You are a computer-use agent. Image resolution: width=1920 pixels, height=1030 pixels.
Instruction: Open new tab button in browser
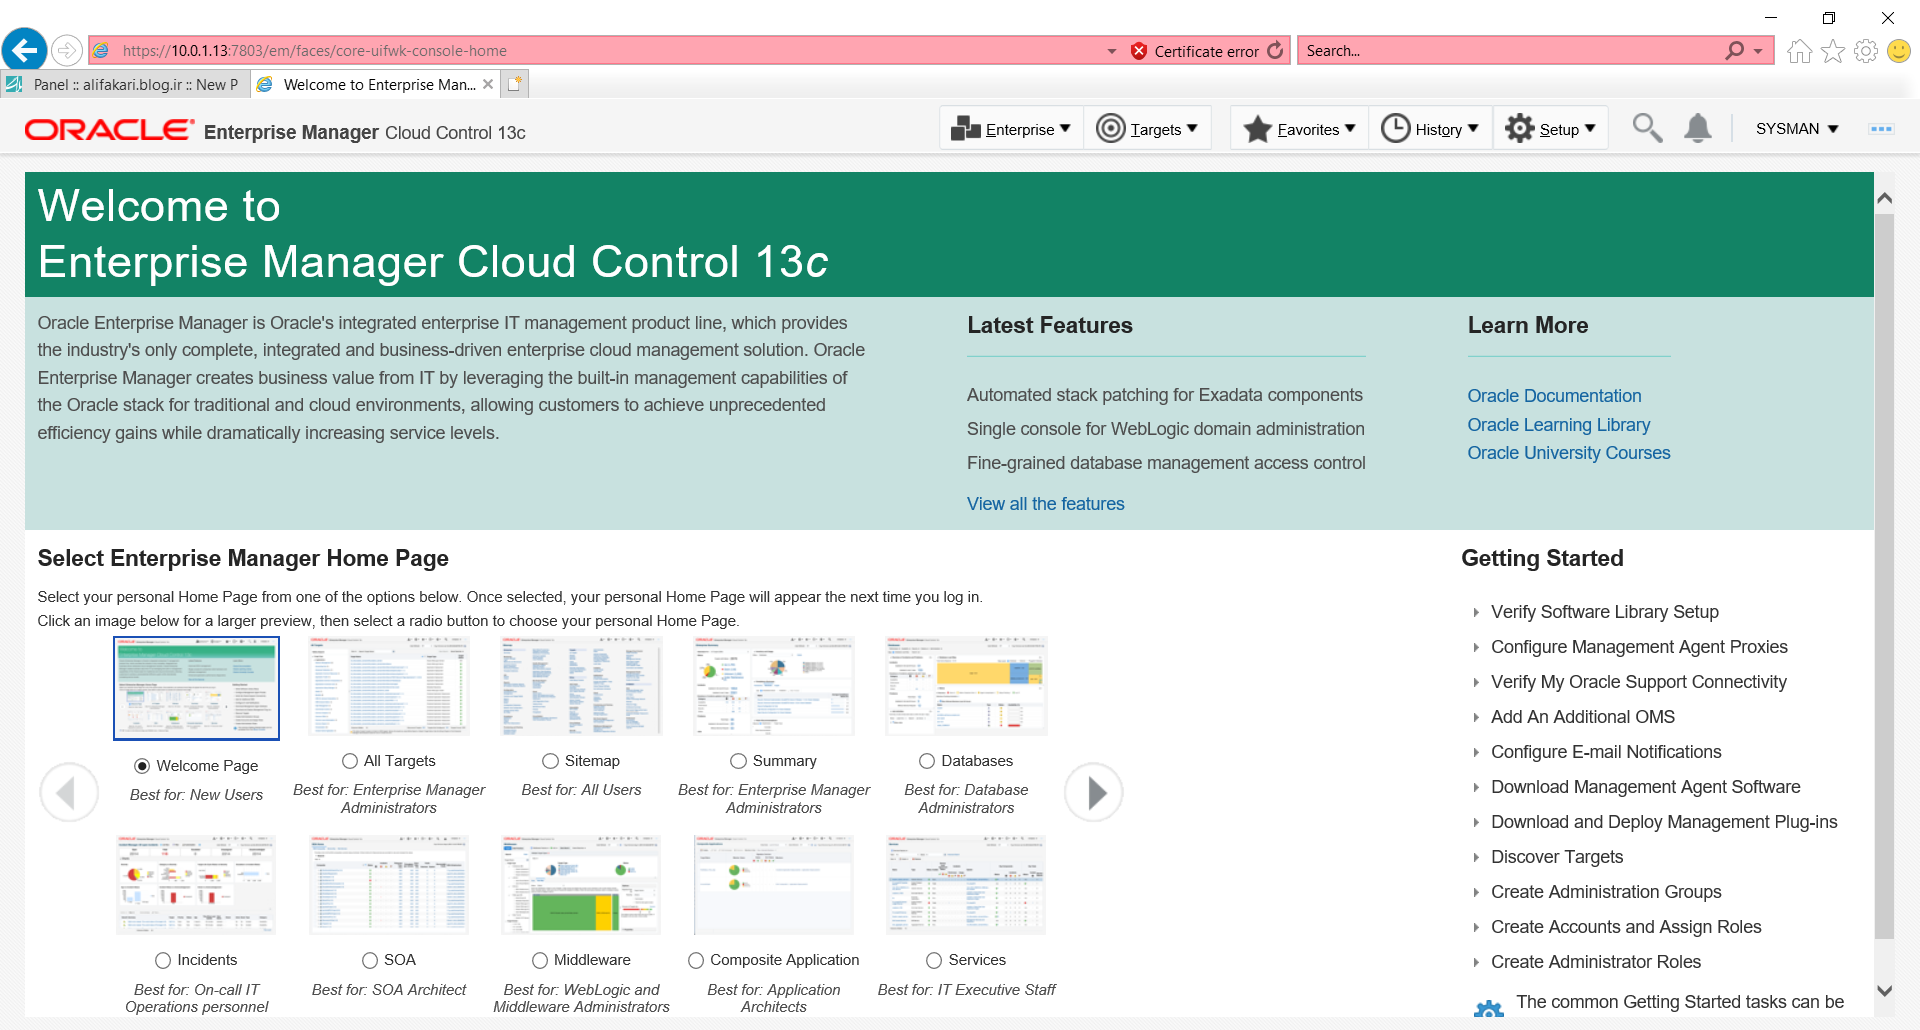point(515,84)
